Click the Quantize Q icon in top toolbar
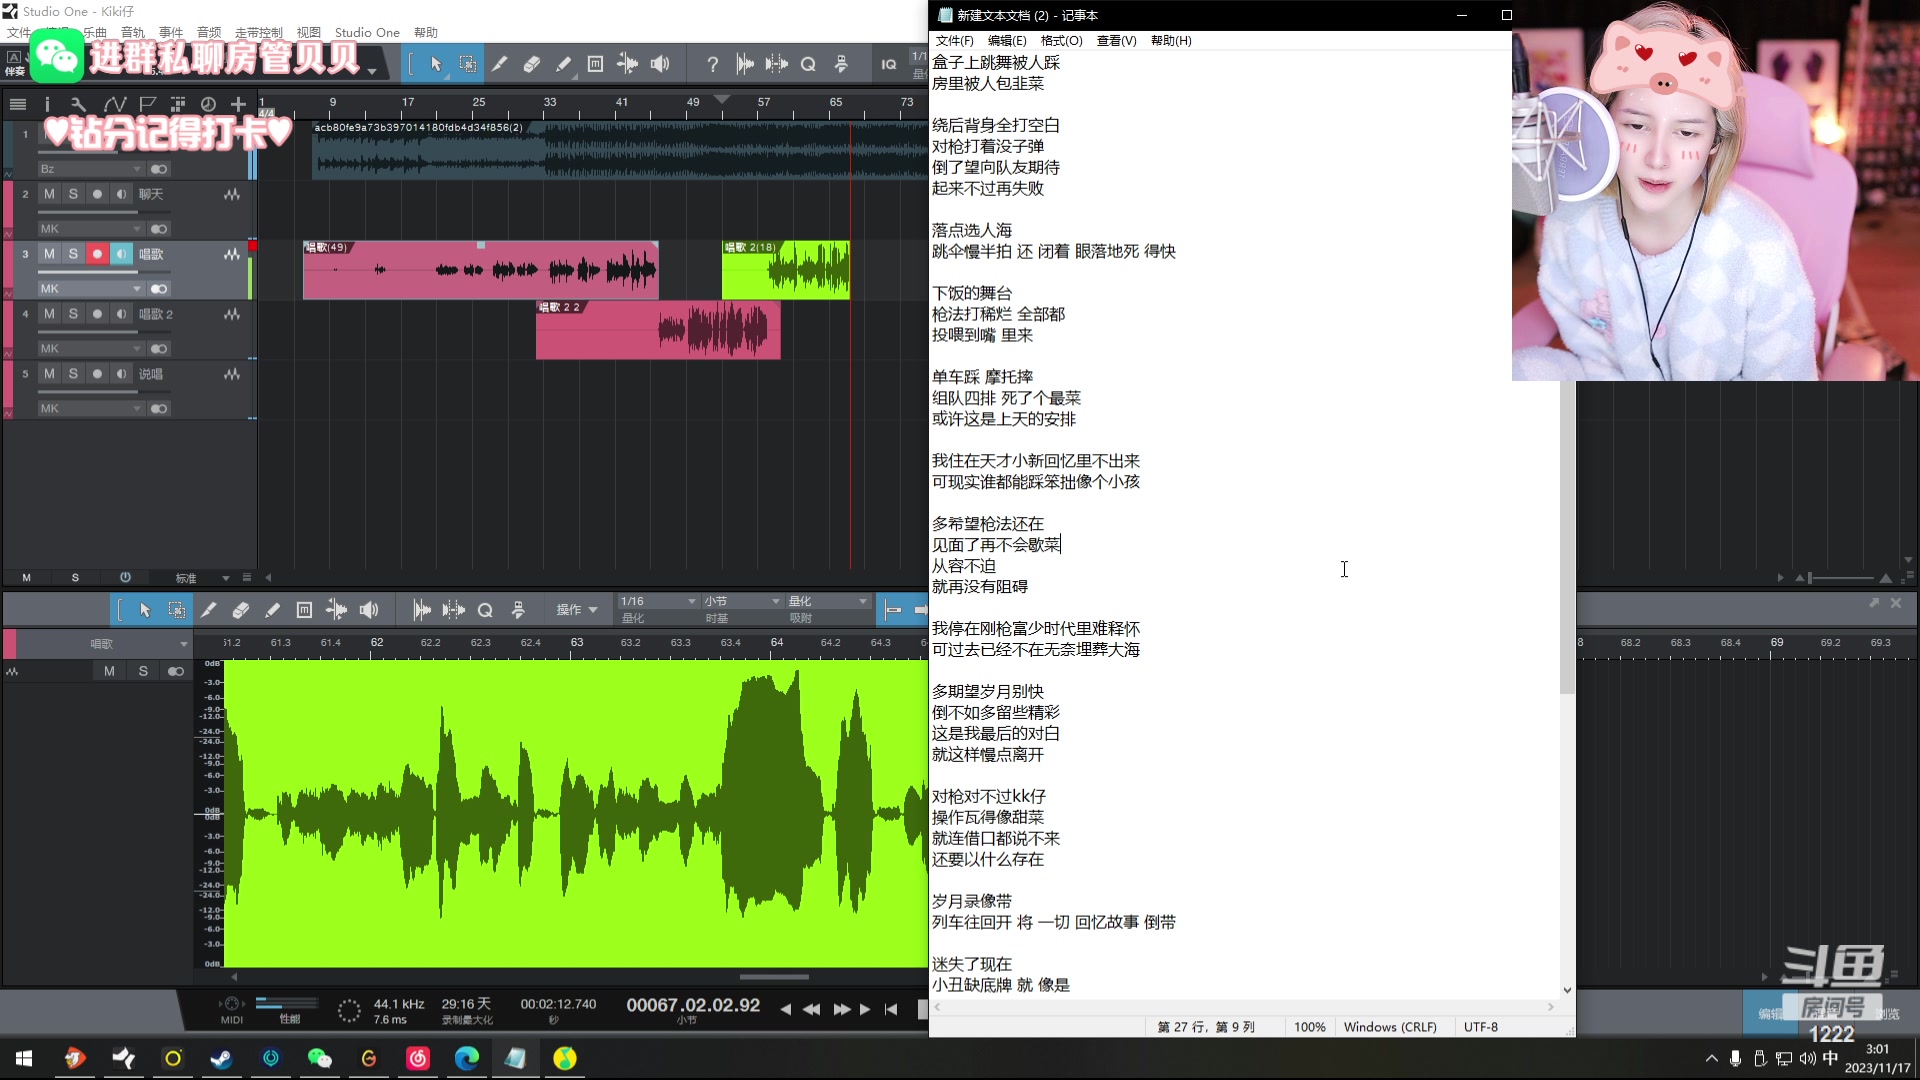 click(x=808, y=64)
